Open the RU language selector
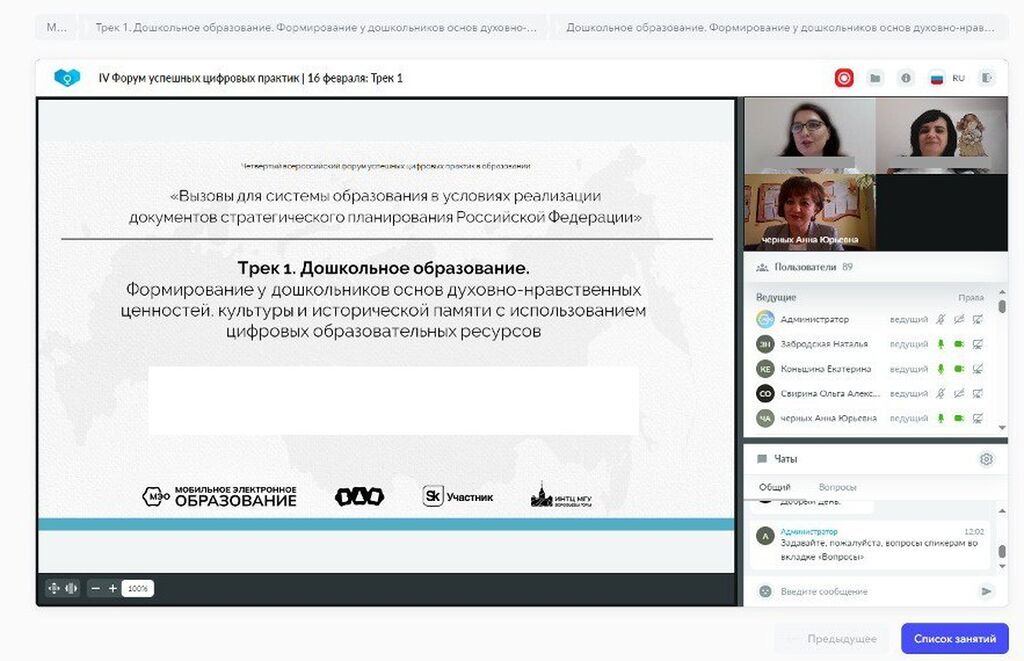The width and height of the screenshot is (1024, 661). pyautogui.click(x=947, y=78)
